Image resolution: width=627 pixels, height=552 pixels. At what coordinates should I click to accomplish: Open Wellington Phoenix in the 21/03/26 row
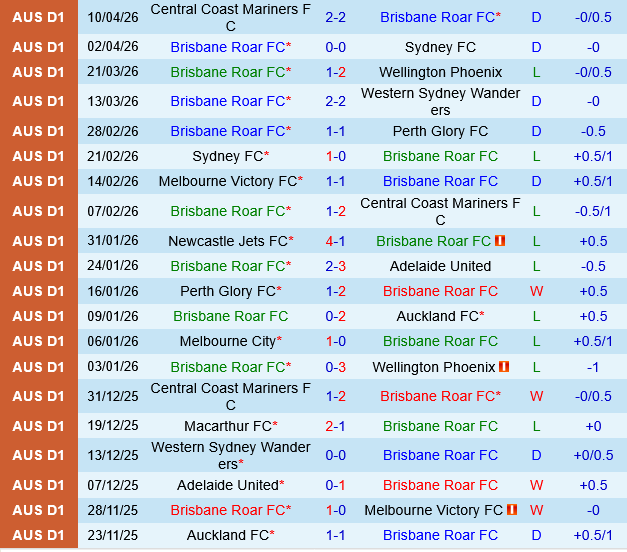[x=440, y=72]
